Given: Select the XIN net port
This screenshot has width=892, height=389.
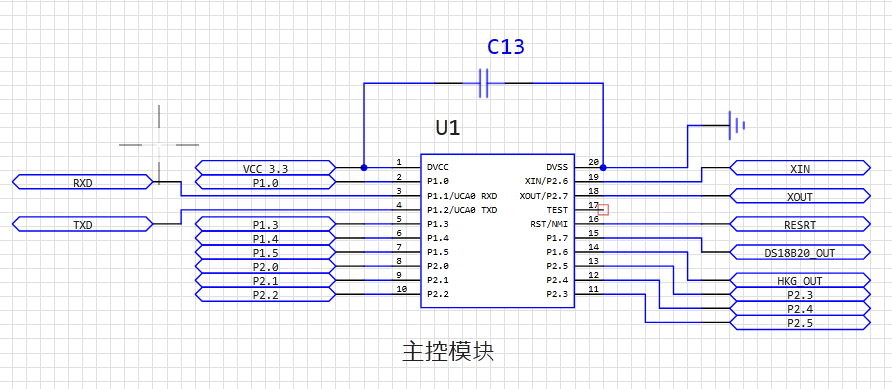Looking at the screenshot, I should click(x=800, y=168).
